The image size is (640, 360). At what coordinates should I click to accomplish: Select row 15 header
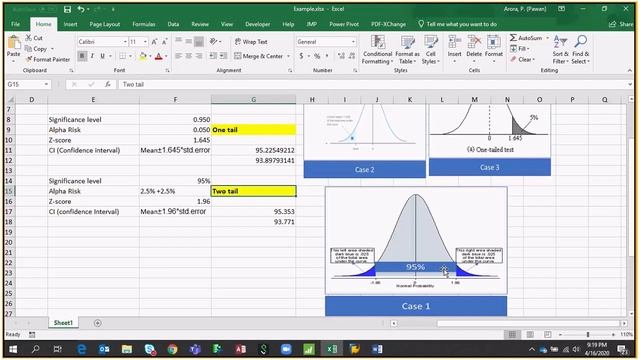(x=10, y=191)
